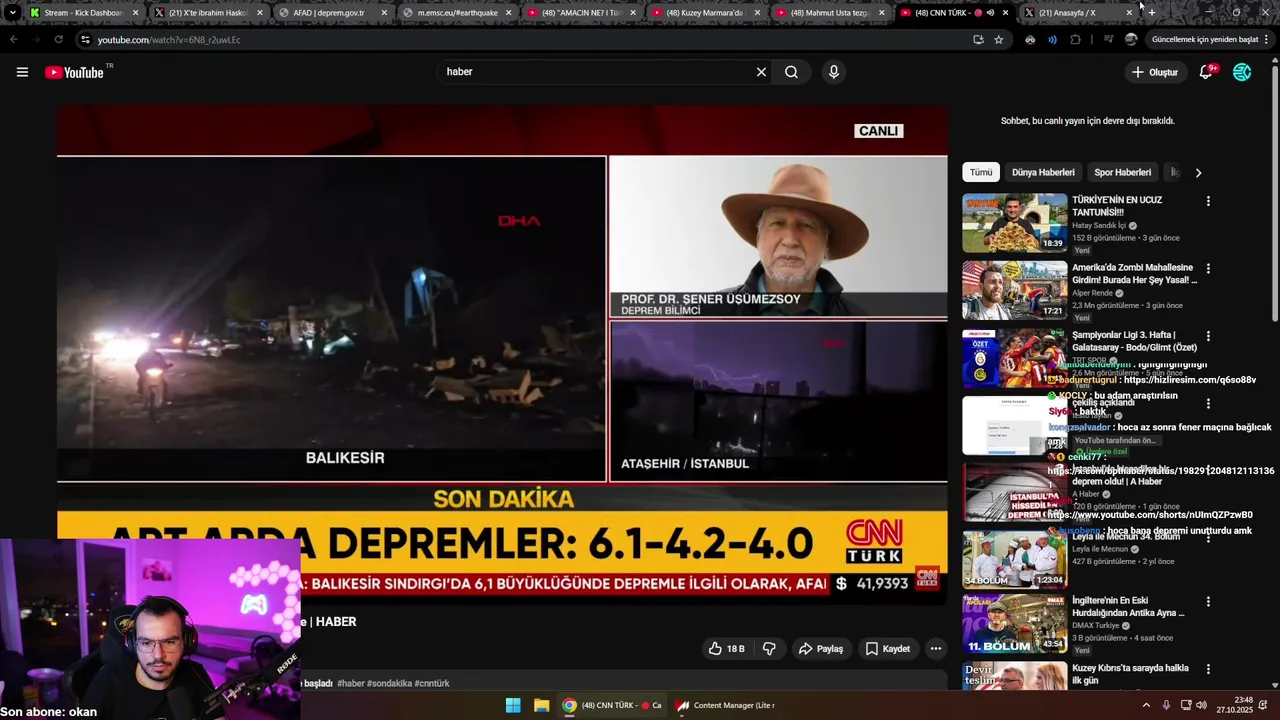
Task: Open options for TÜRKİYE'NİN EN UCUZ TANTUNİSİ video
Action: point(1208,201)
